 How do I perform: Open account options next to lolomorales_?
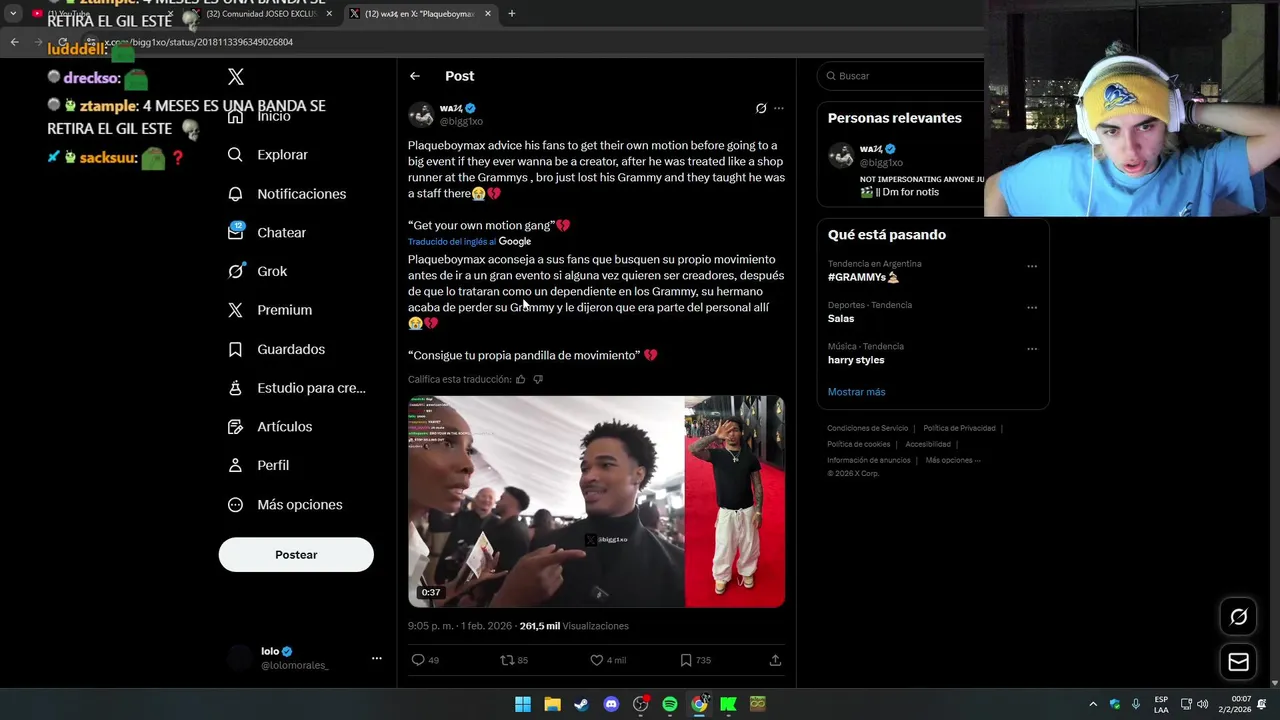(377, 658)
